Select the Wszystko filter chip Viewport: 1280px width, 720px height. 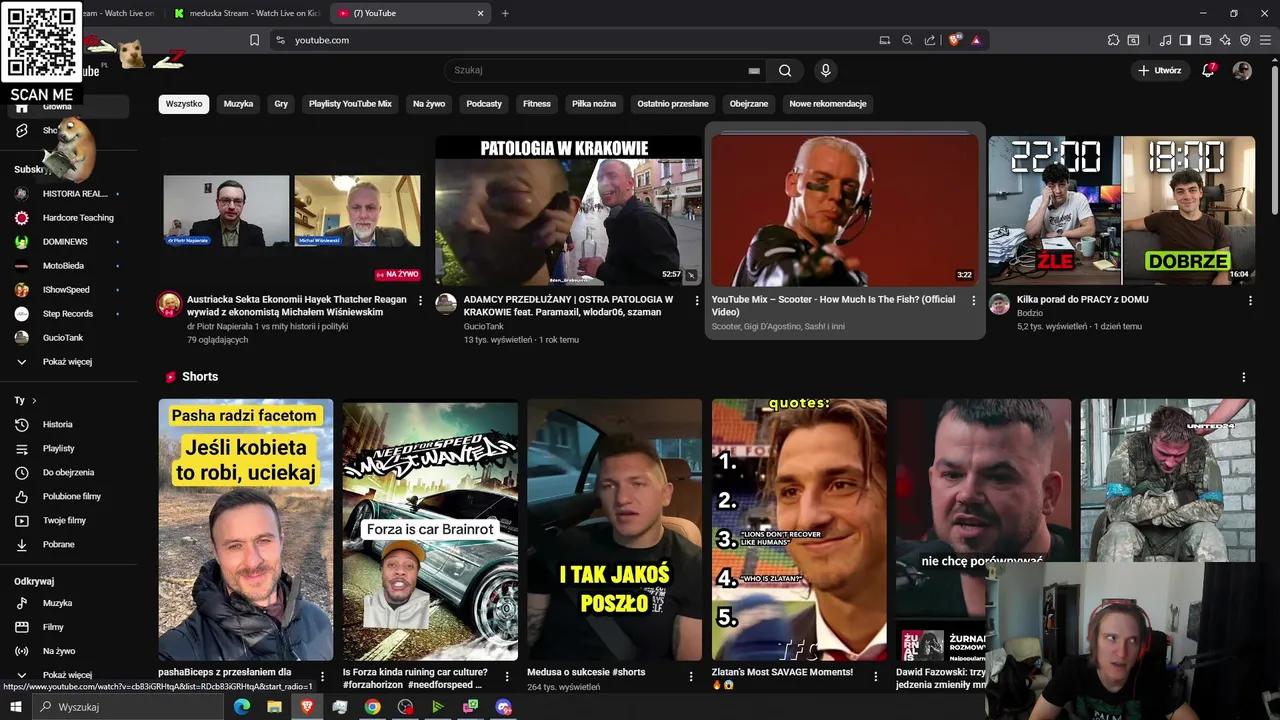coord(184,104)
